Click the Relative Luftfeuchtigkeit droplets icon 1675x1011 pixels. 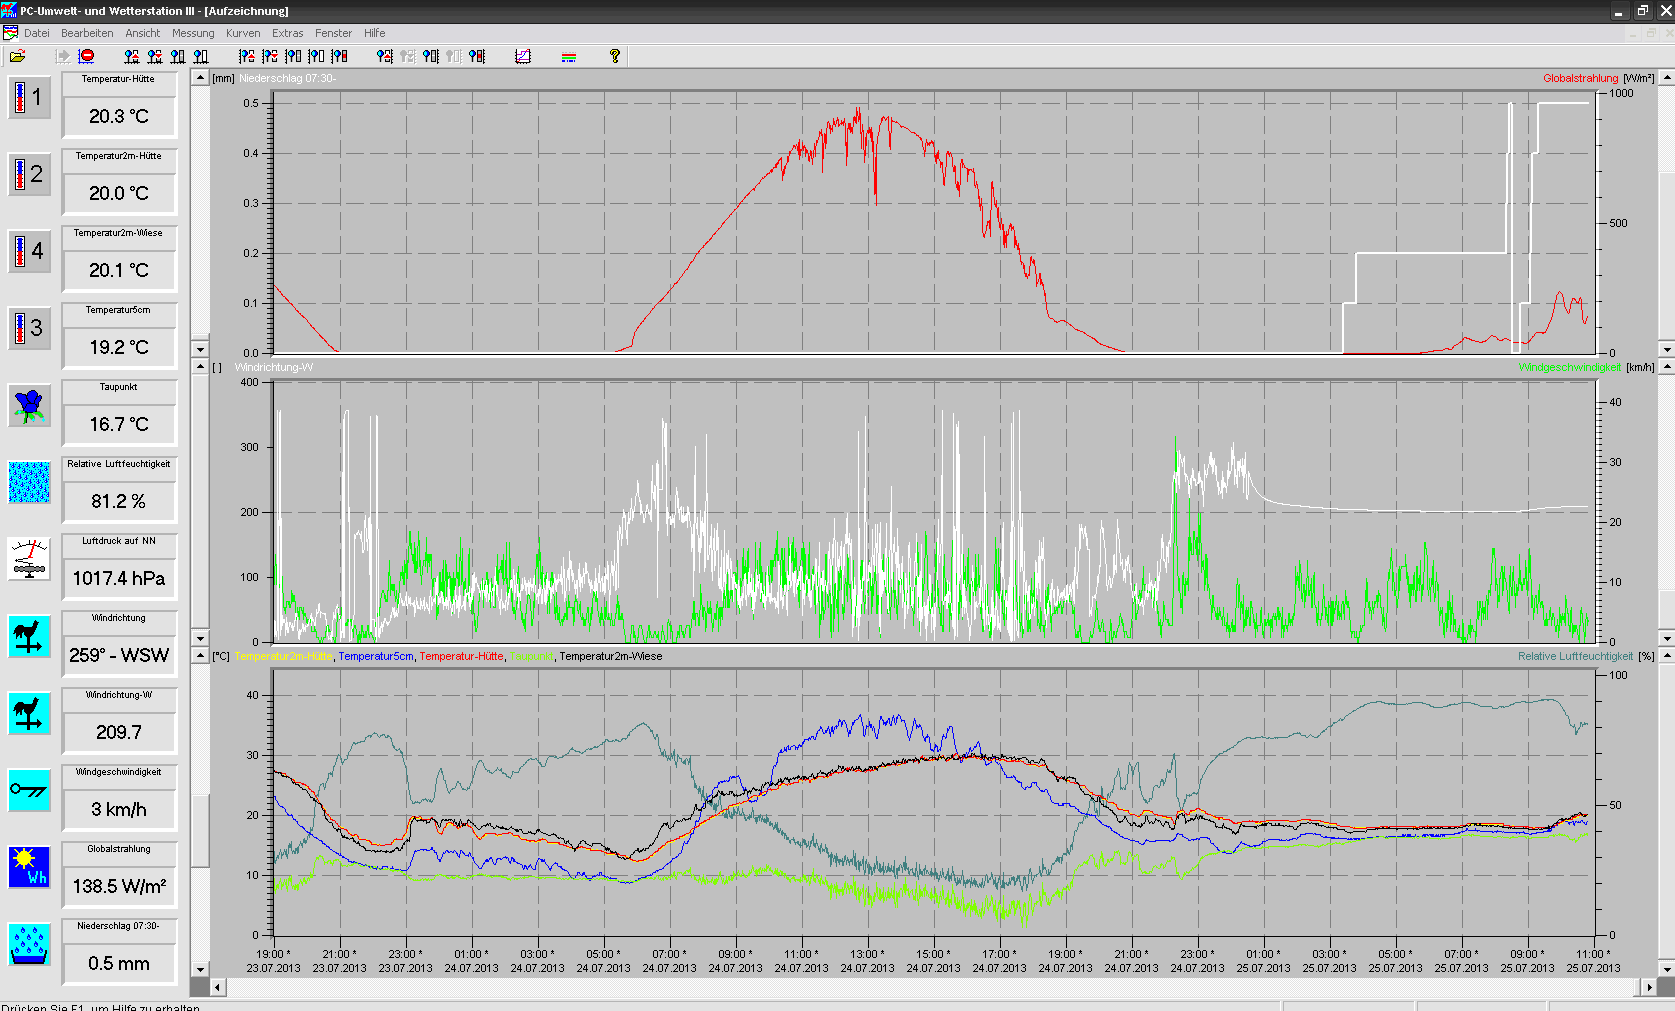pyautogui.click(x=30, y=482)
